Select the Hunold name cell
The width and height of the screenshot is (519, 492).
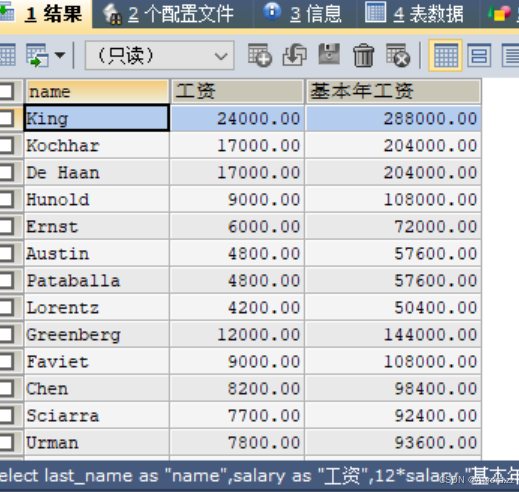click(97, 199)
